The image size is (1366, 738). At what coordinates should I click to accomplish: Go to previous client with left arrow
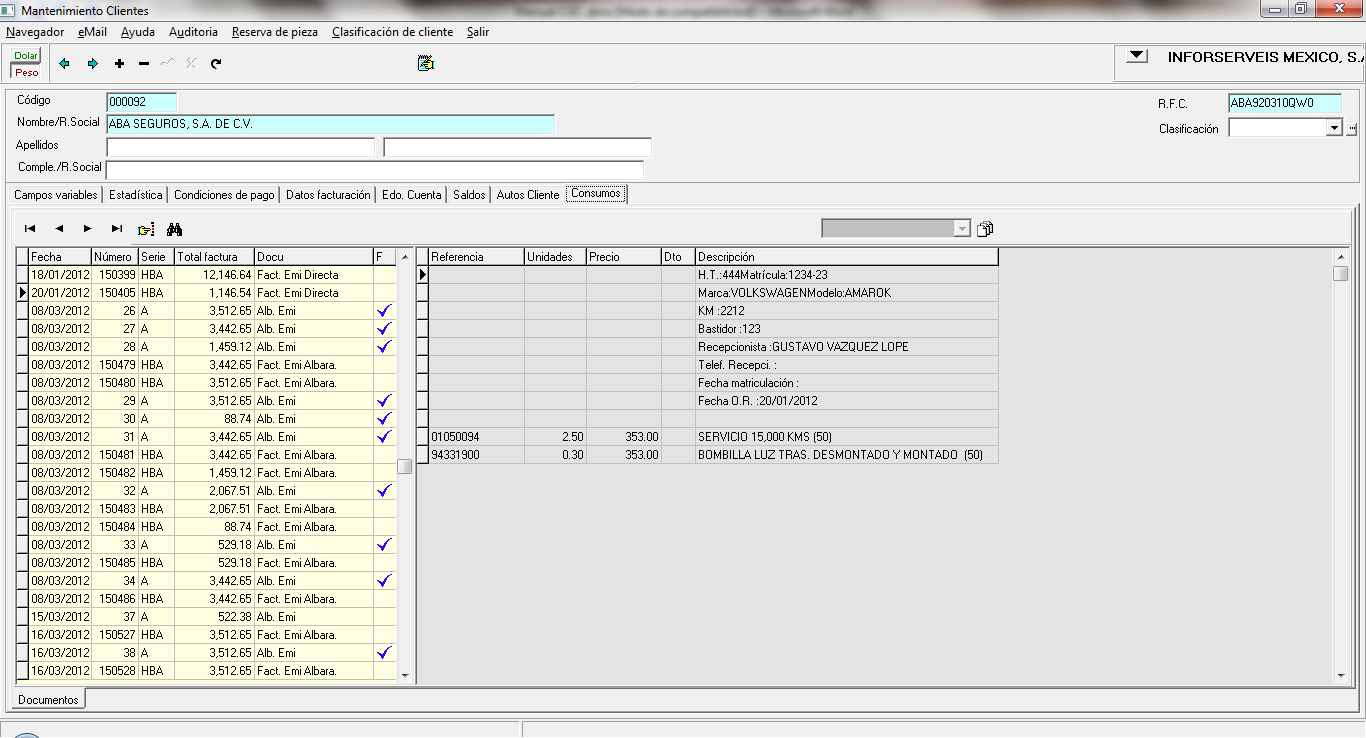65,64
